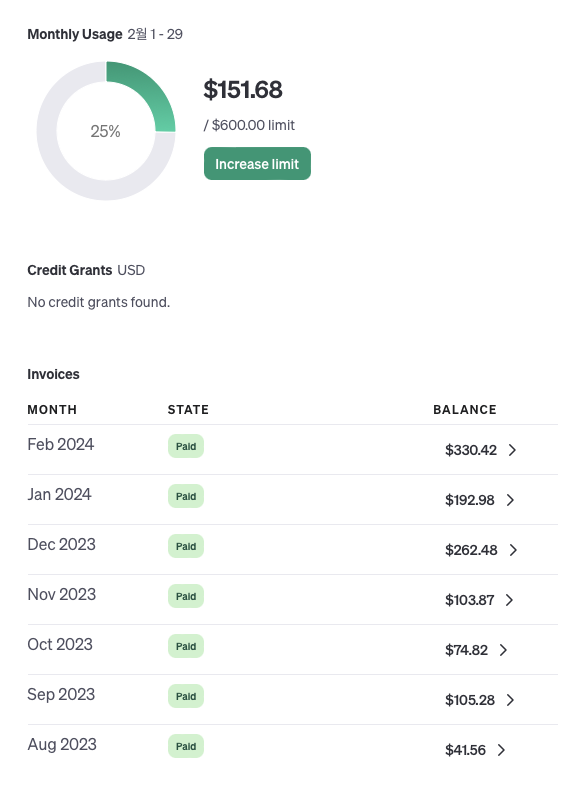Click the Aug 2023 month label
Screen dimensions: 580x793
62,744
